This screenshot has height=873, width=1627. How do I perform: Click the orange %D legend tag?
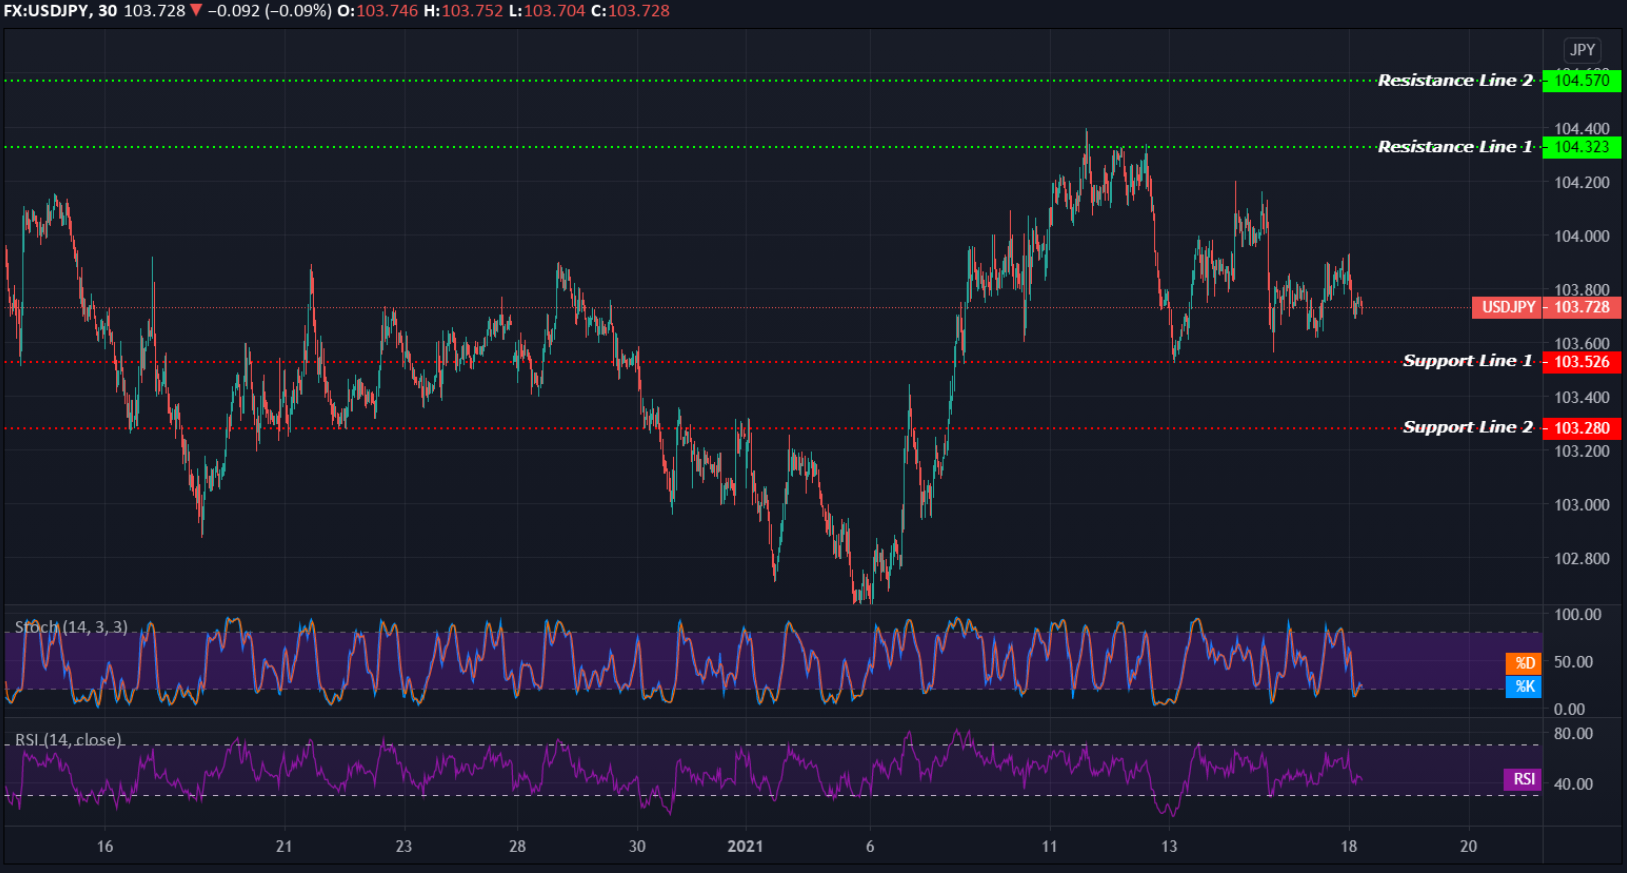1524,663
